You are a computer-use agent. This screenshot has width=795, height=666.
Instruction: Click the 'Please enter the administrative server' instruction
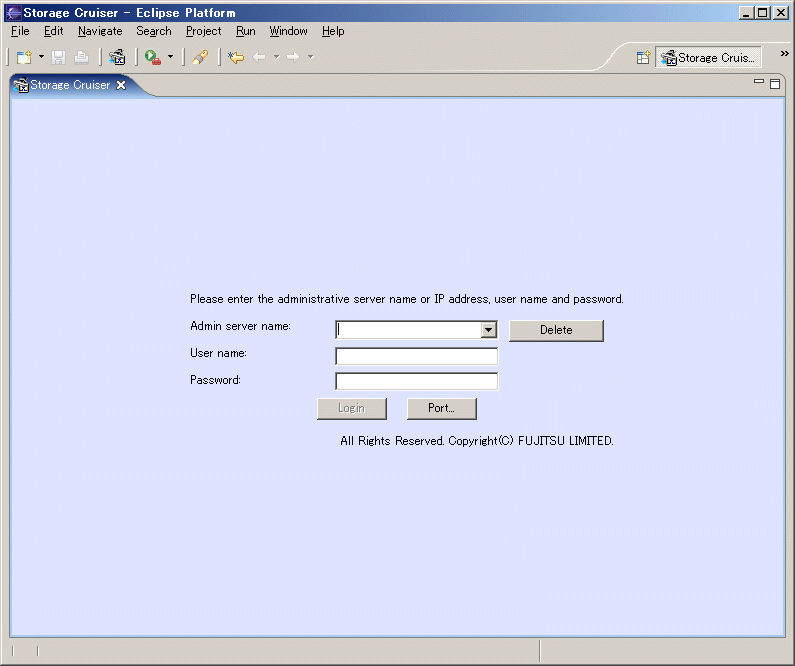[x=407, y=299]
